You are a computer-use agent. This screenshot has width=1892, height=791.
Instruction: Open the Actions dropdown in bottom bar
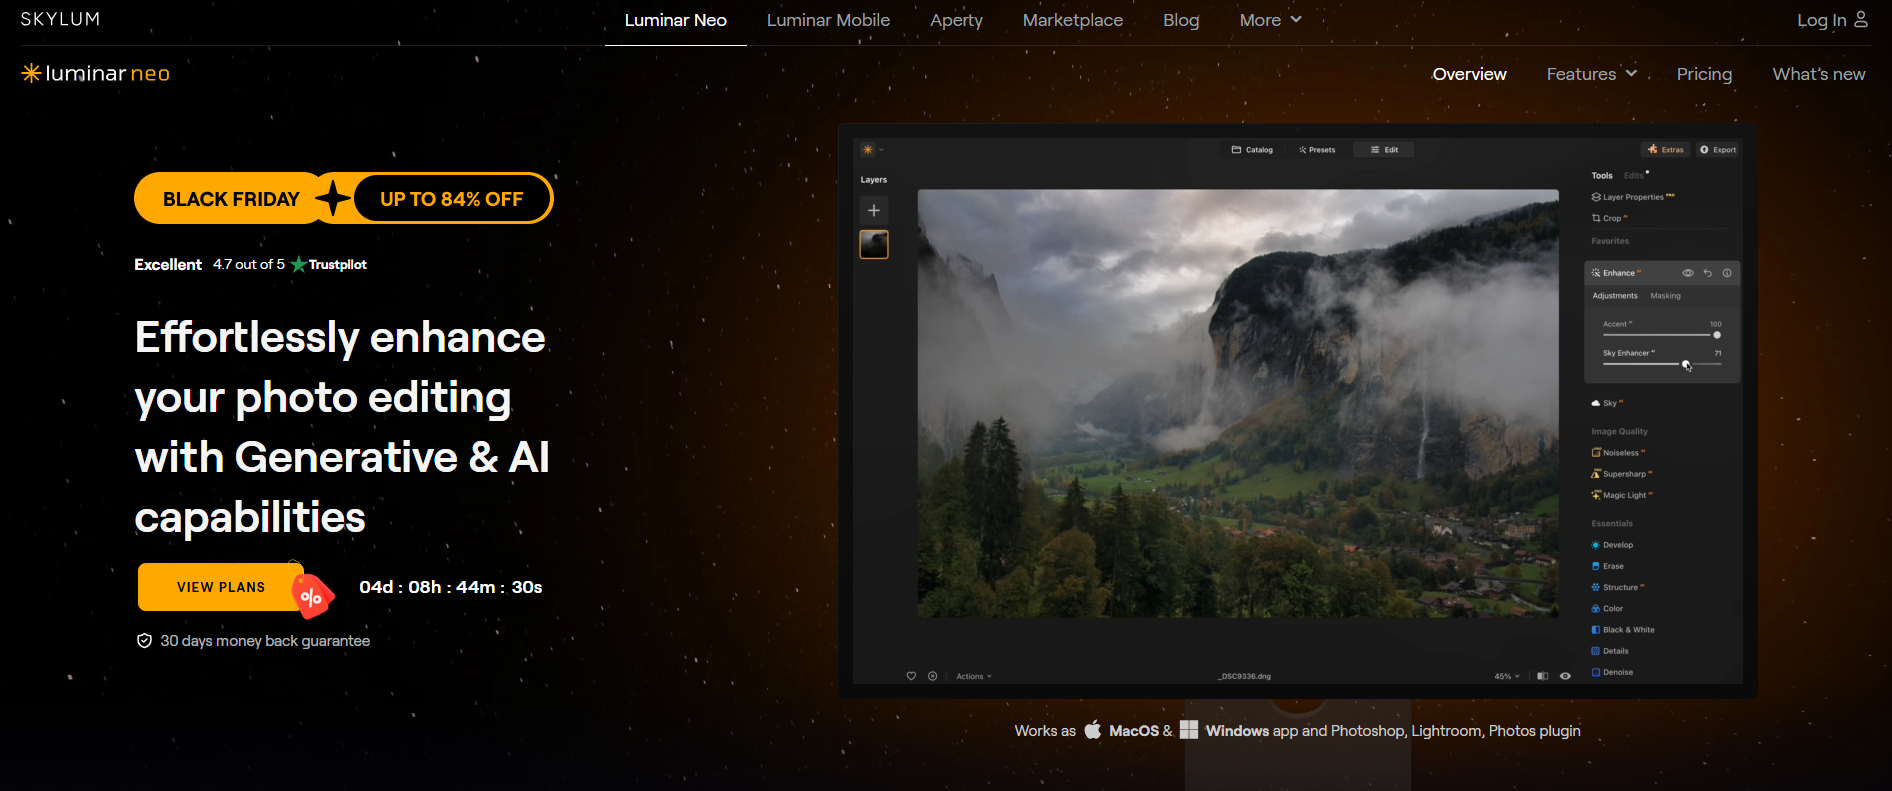(x=974, y=676)
